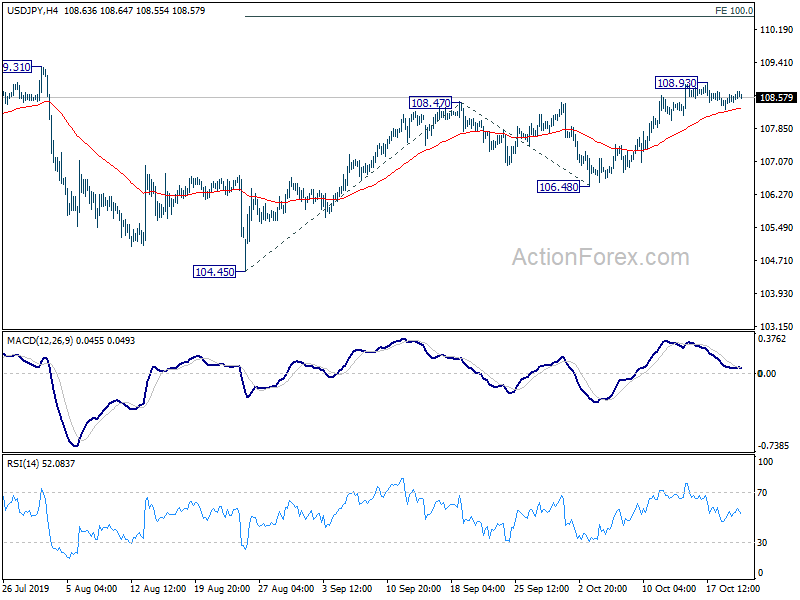
Task: Click the 107.850 price axis value
Action: (x=776, y=129)
